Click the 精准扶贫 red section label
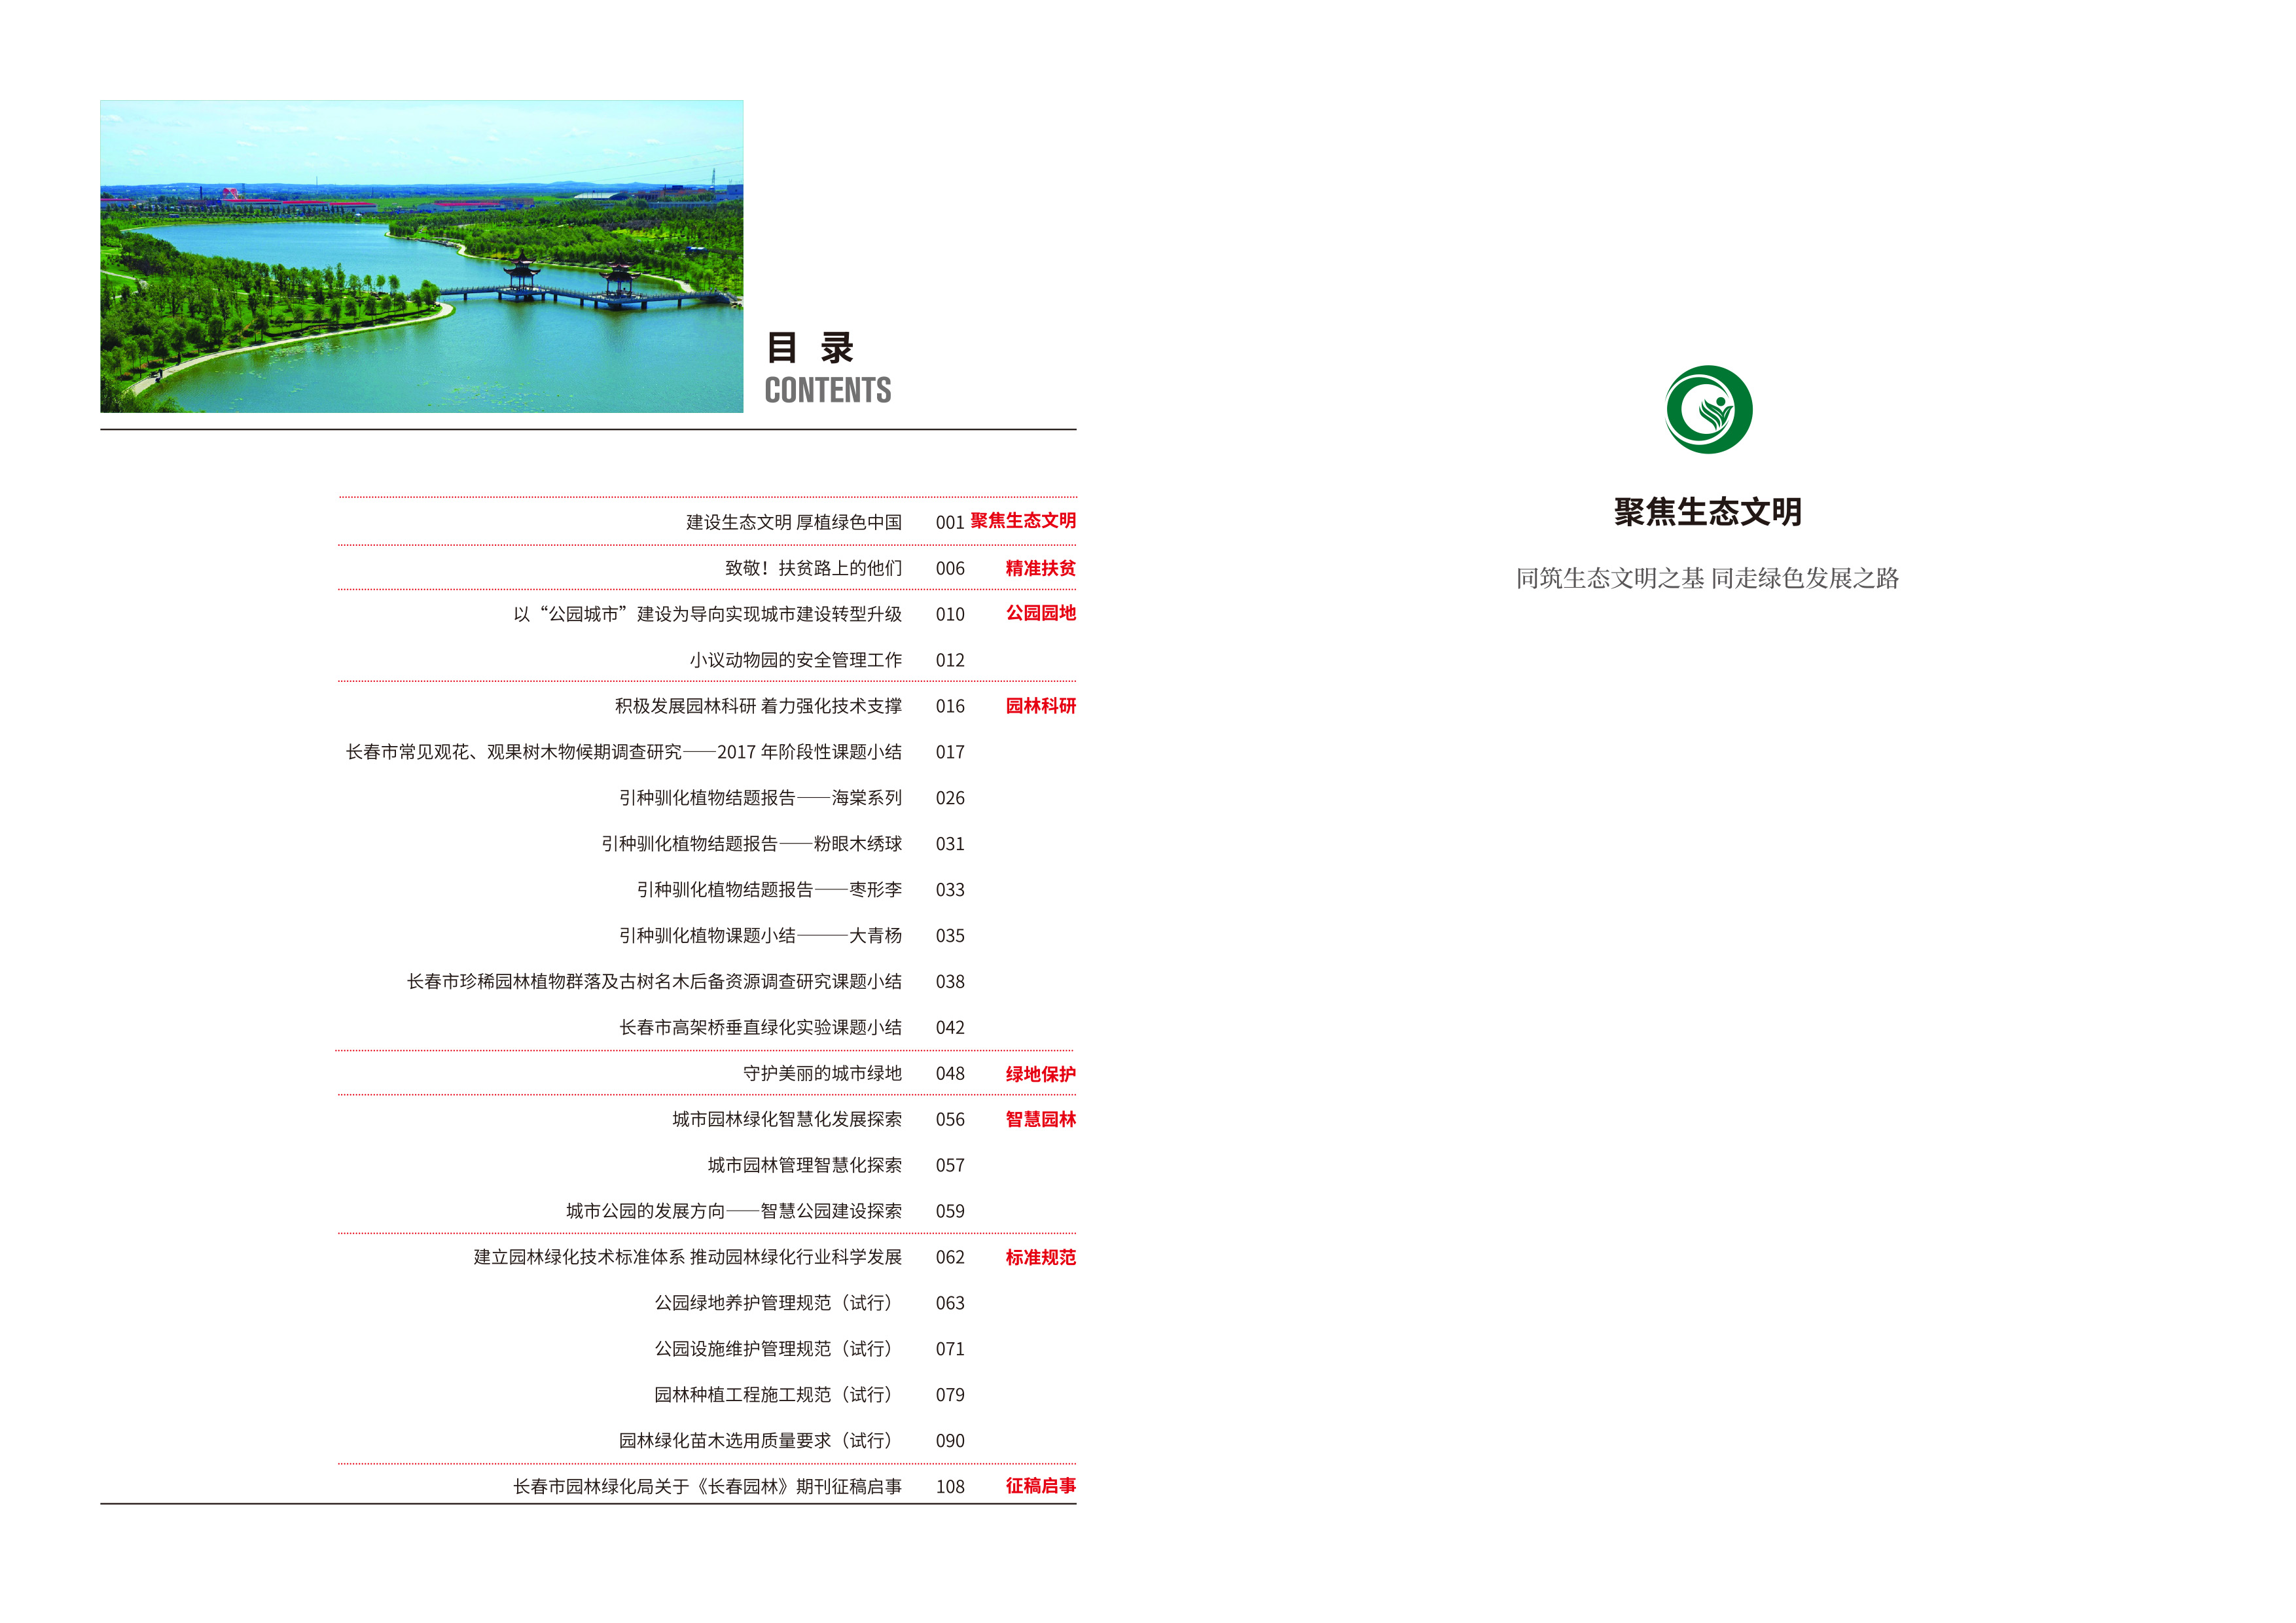The height and width of the screenshot is (1623, 2296). pos(1040,568)
